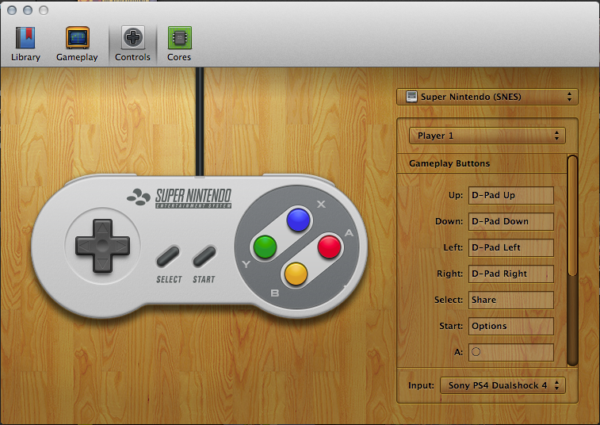Screen dimensions: 600x425
Task: Click the Up mapping field showing D-Pad Up
Action: coord(511,195)
